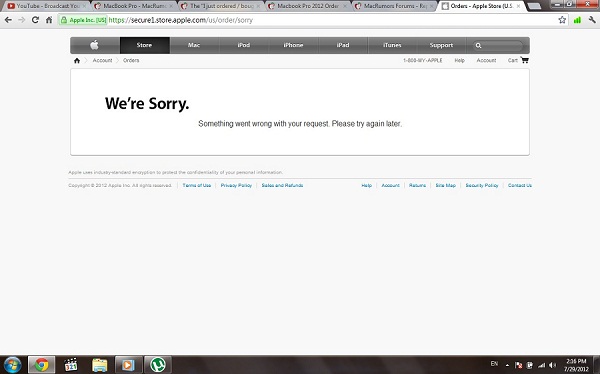Click Account in the footer links

click(x=390, y=185)
